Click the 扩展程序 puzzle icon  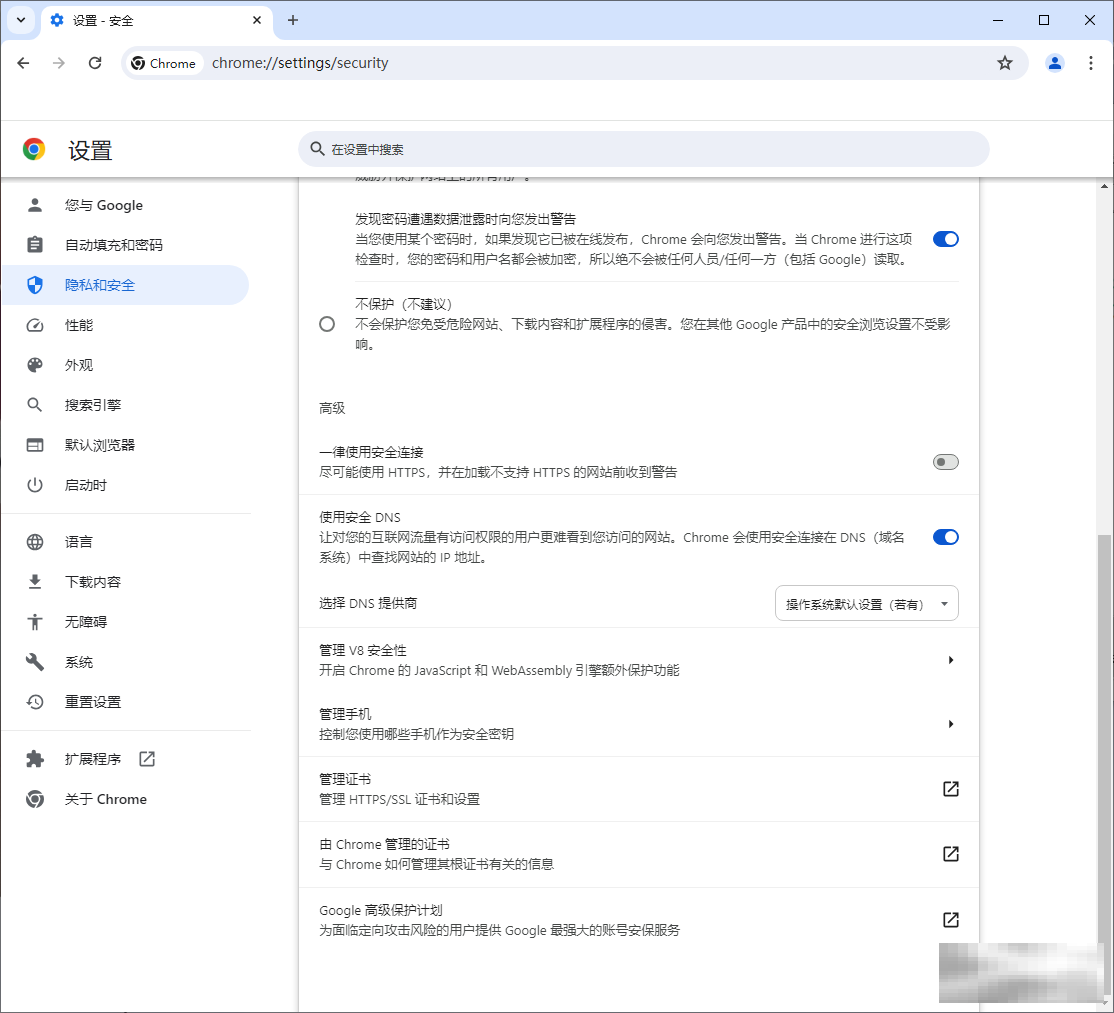[x=35, y=759]
